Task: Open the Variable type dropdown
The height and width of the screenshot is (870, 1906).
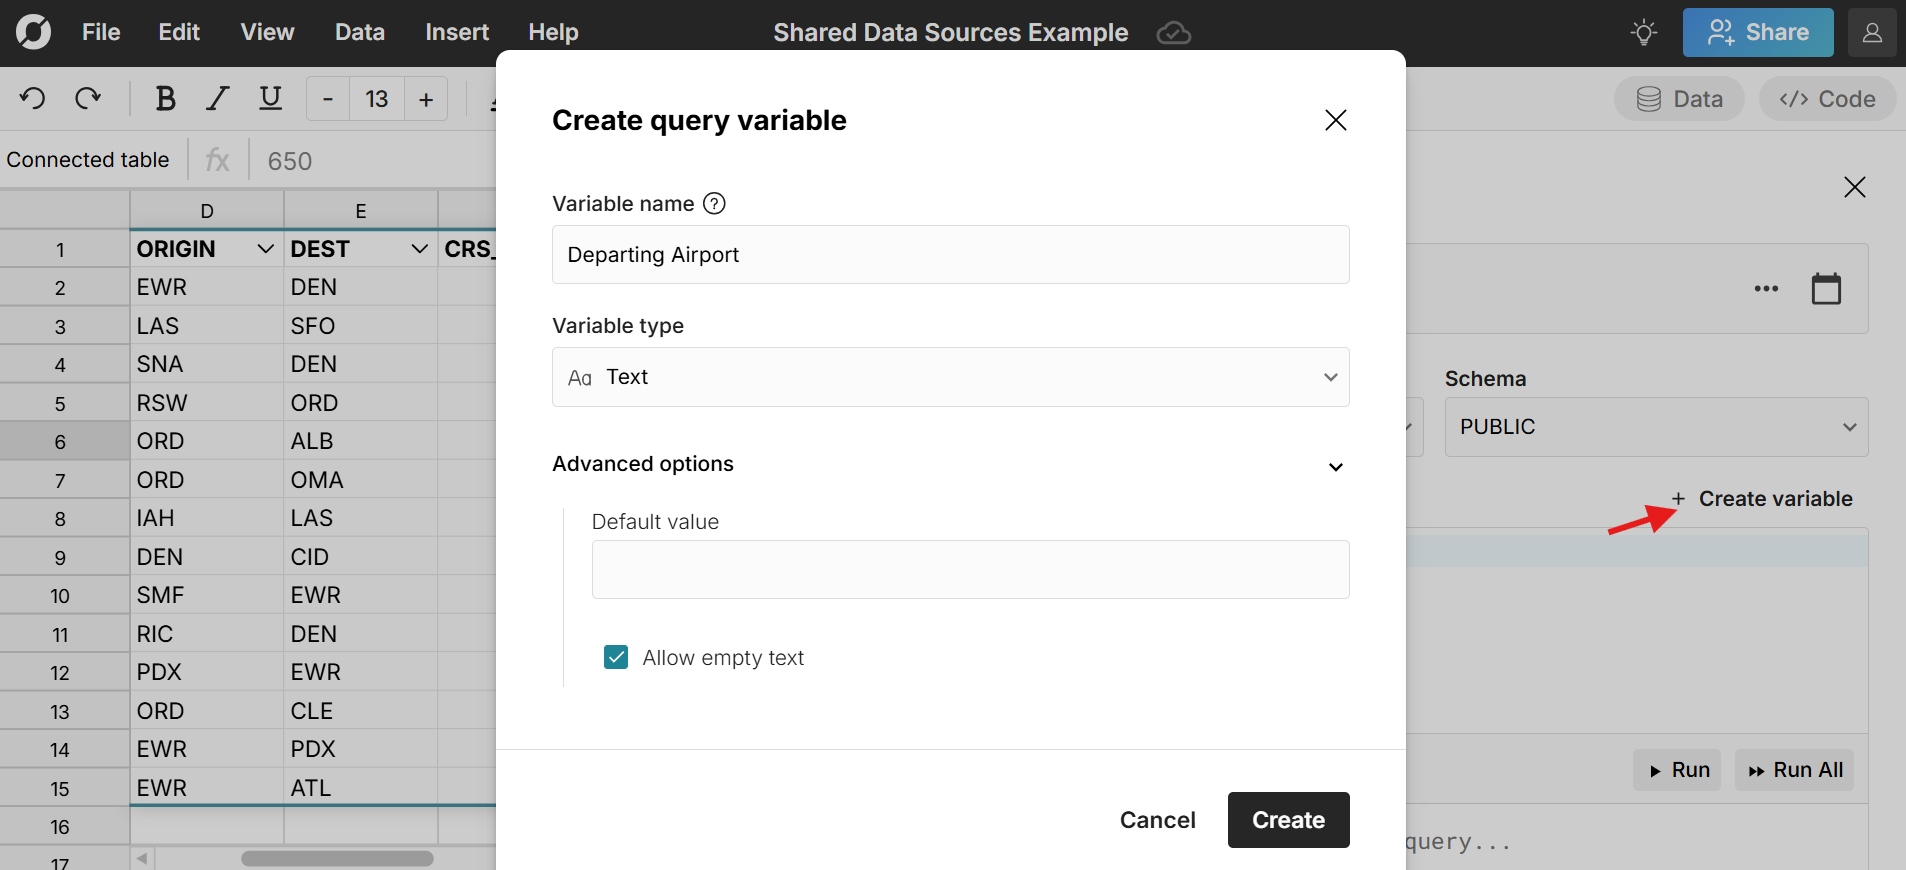Action: (950, 377)
